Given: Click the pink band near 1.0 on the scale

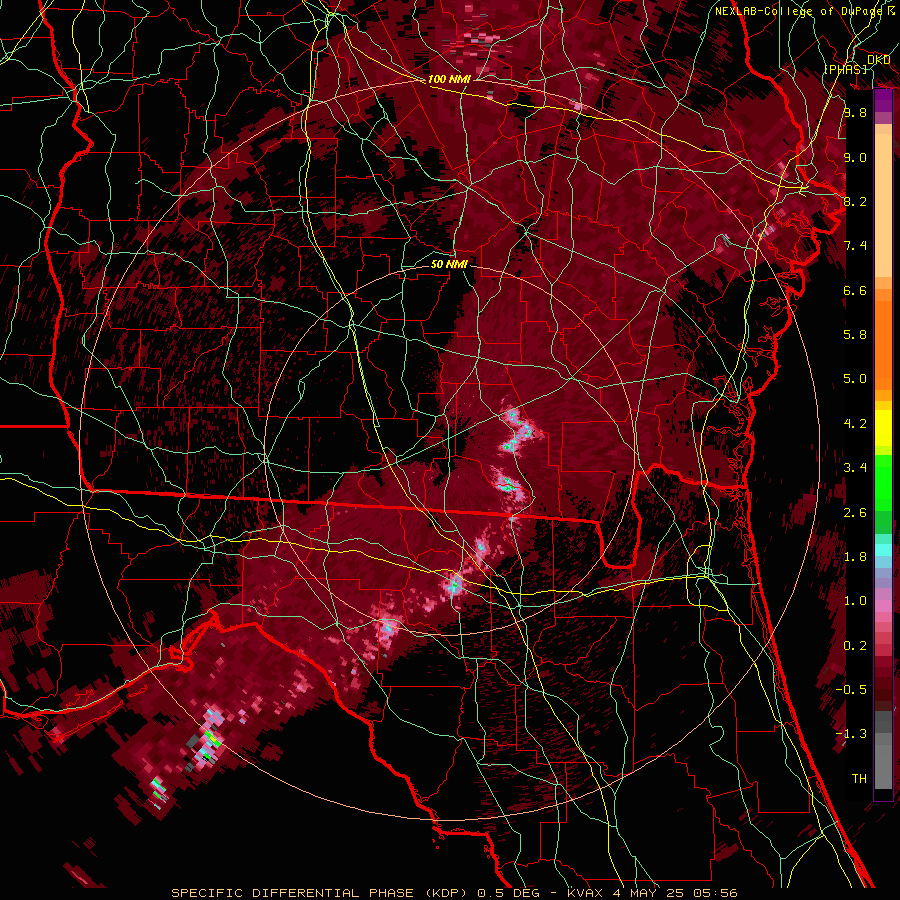Looking at the screenshot, I should coord(883,606).
